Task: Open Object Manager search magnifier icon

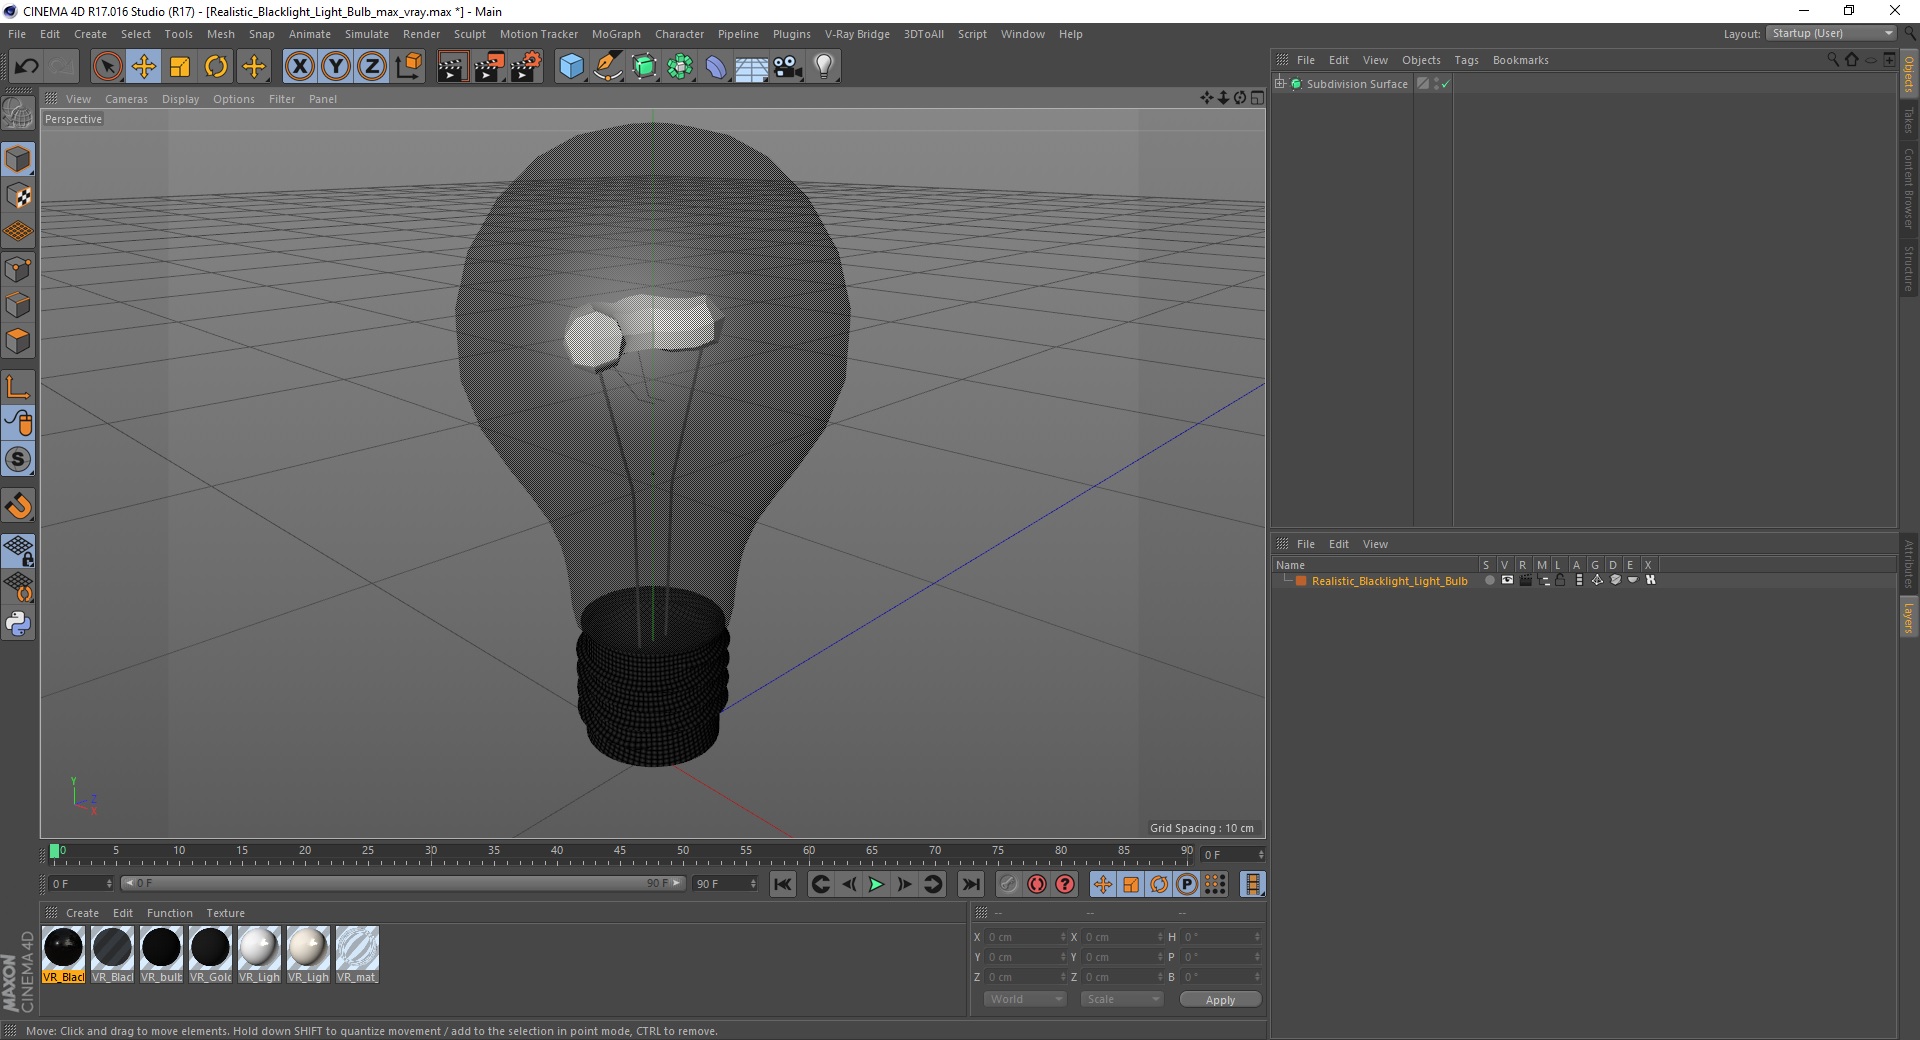Action: [1832, 60]
